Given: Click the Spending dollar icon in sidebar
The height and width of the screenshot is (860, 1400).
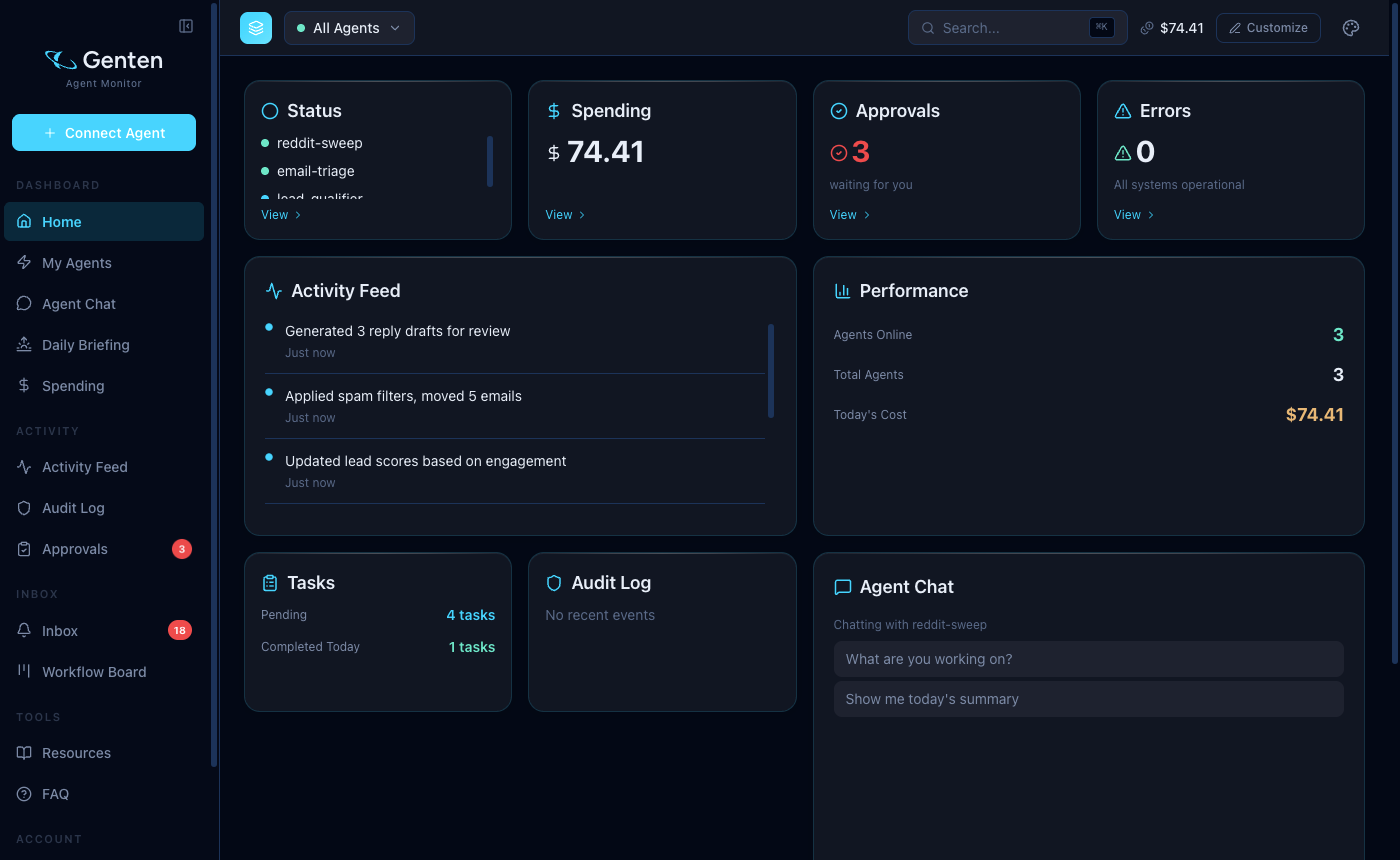Looking at the screenshot, I should click(x=23, y=385).
